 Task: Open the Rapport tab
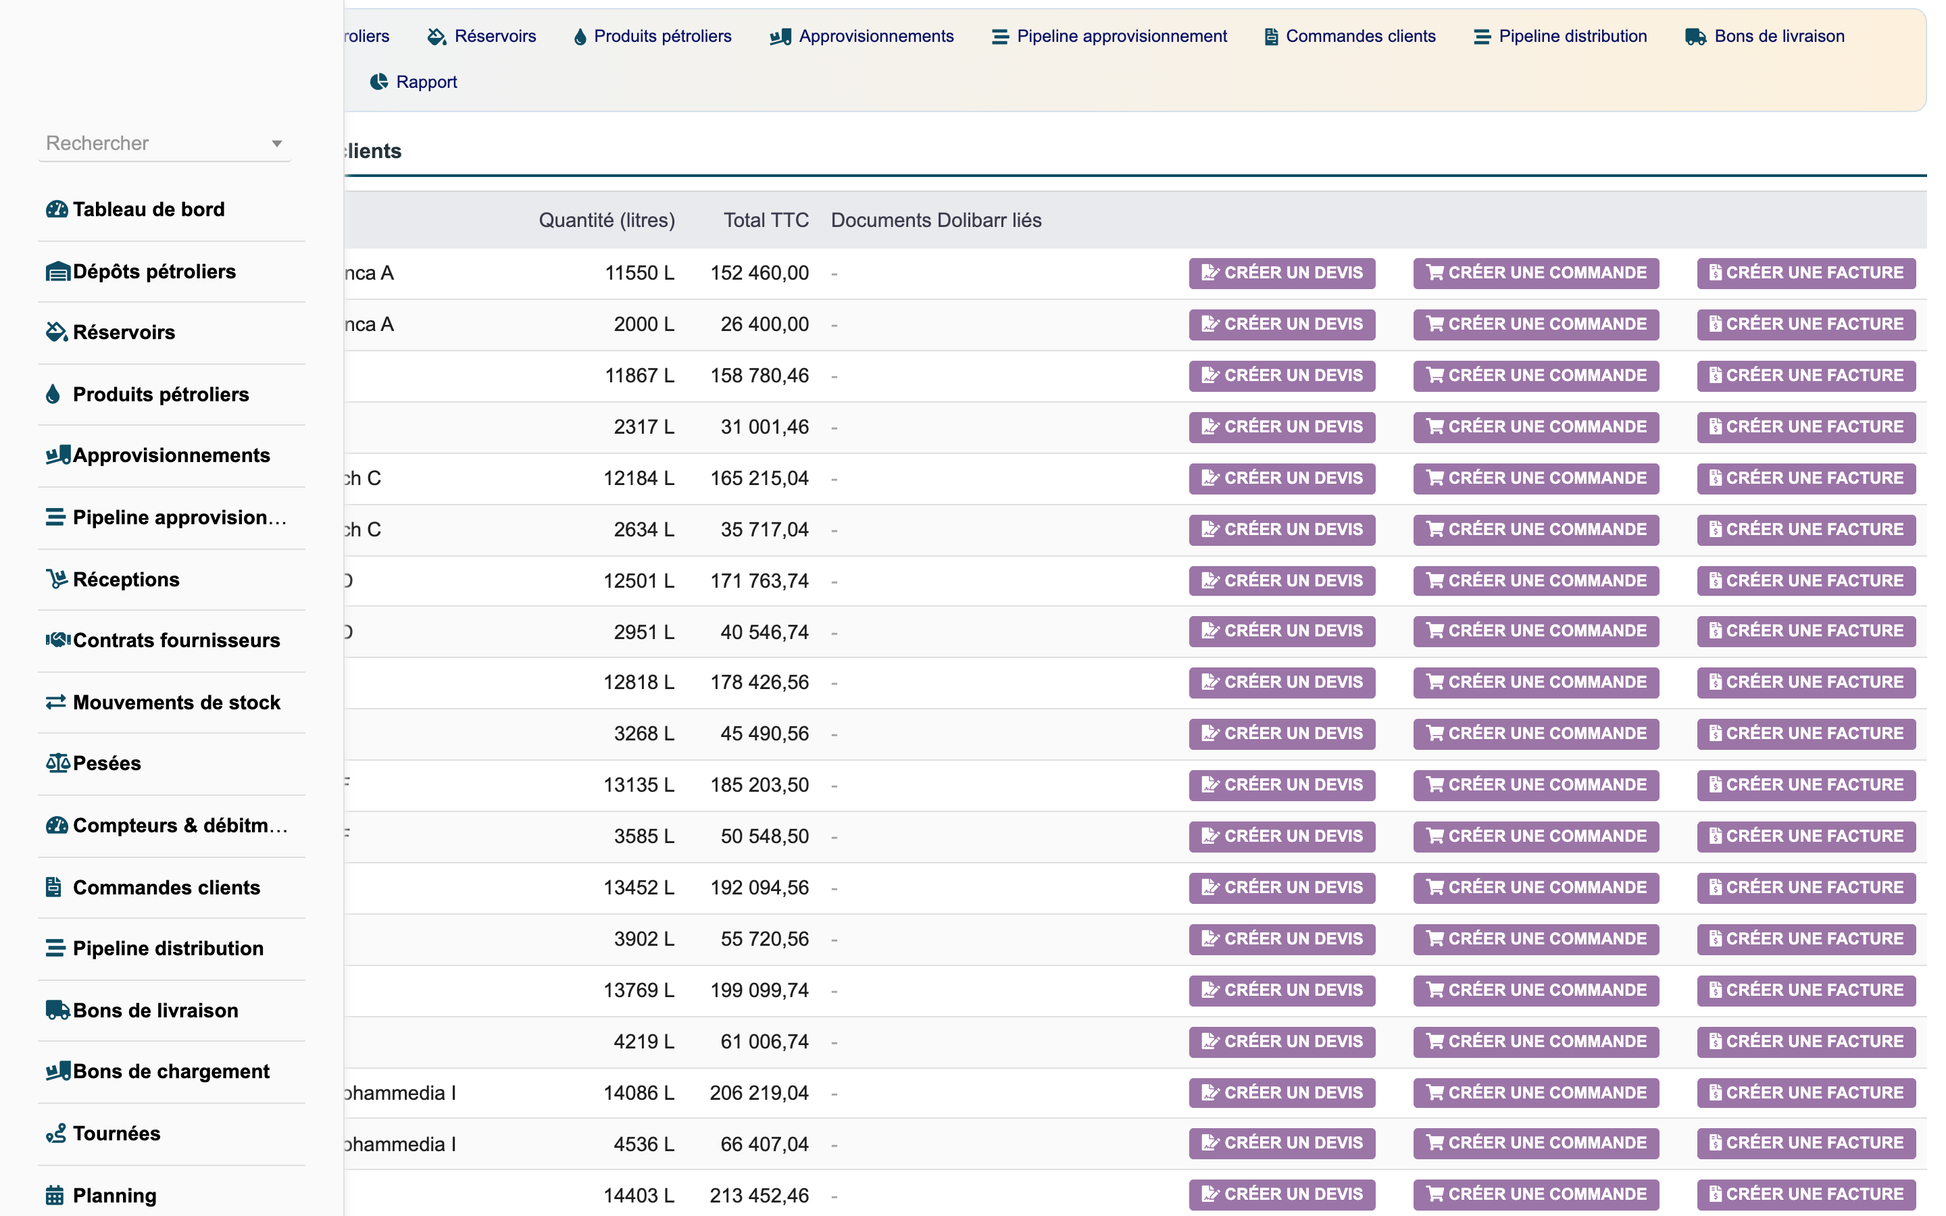(x=413, y=82)
